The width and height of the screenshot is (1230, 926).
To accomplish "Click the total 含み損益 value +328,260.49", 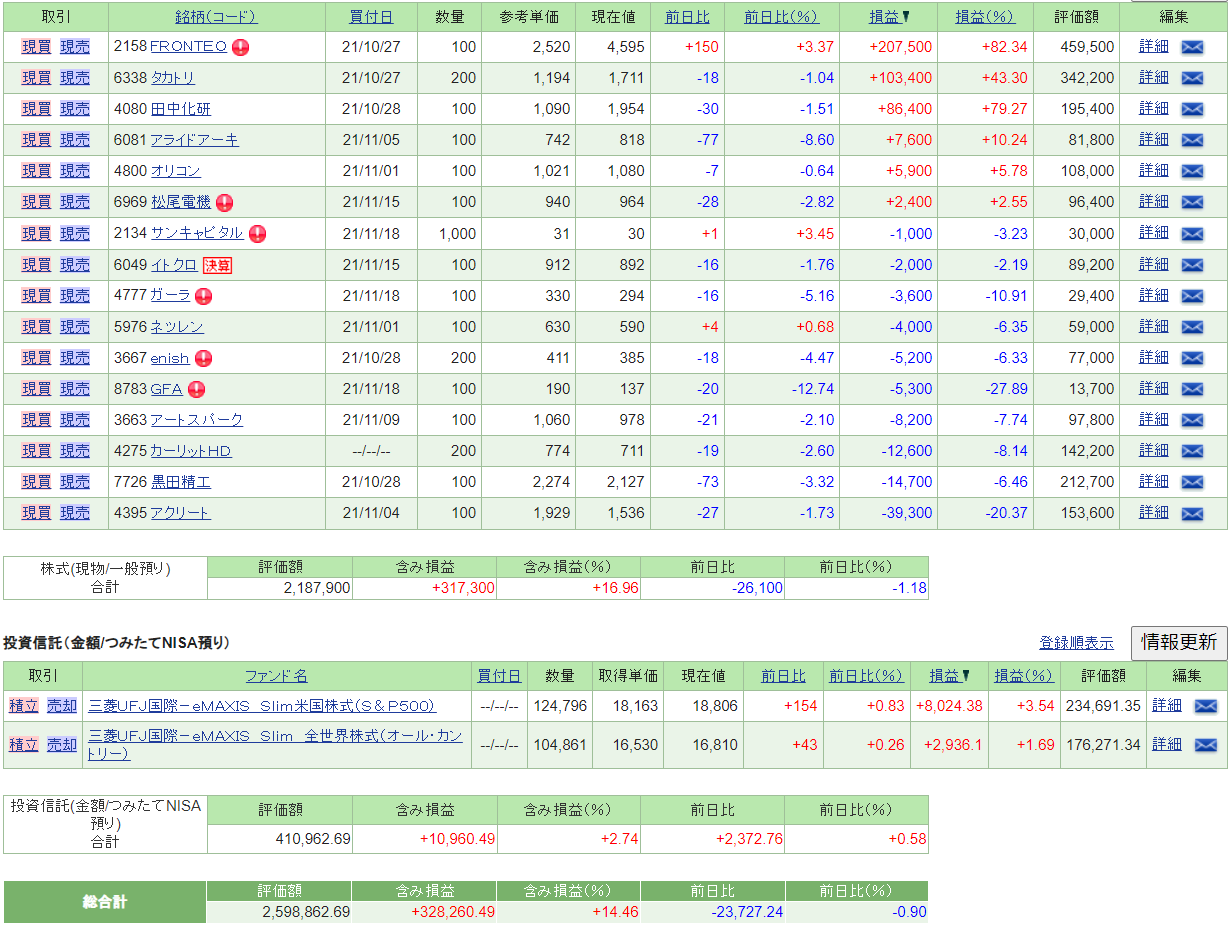I will coord(452,912).
